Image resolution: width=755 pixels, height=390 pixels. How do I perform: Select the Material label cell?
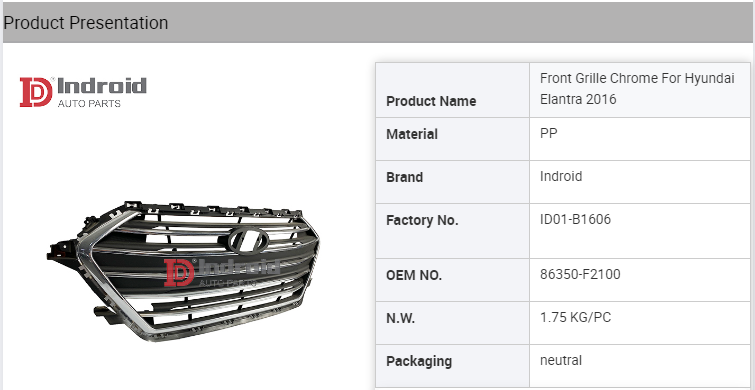tap(452, 139)
